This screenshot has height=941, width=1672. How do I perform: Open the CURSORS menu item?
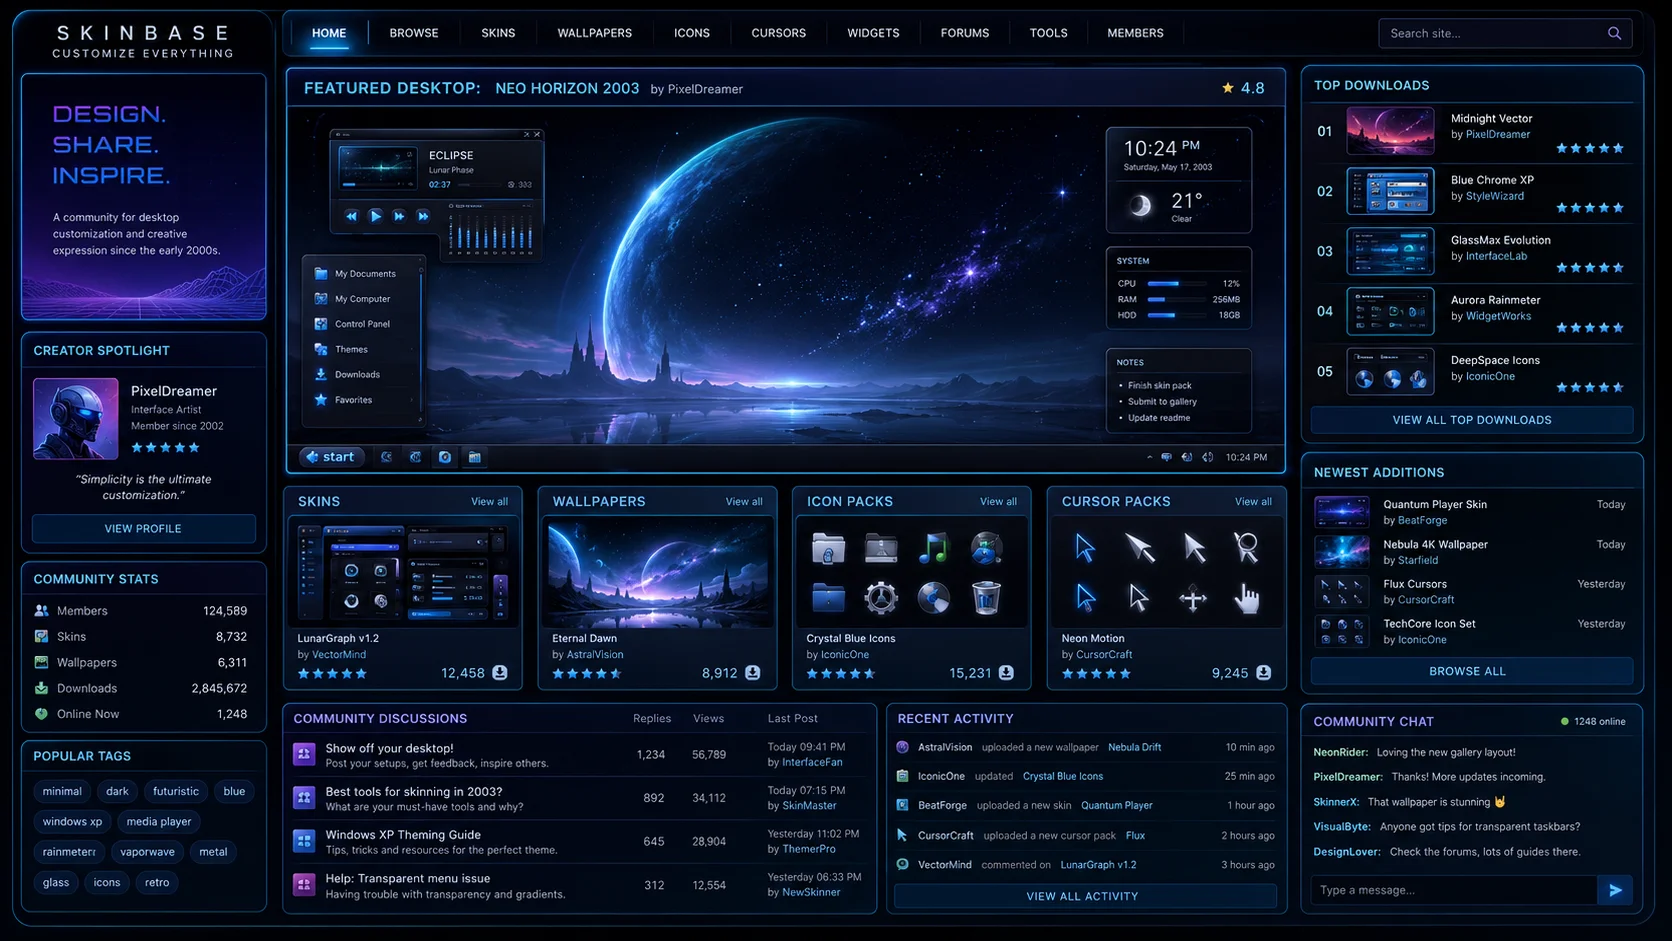[x=779, y=33]
